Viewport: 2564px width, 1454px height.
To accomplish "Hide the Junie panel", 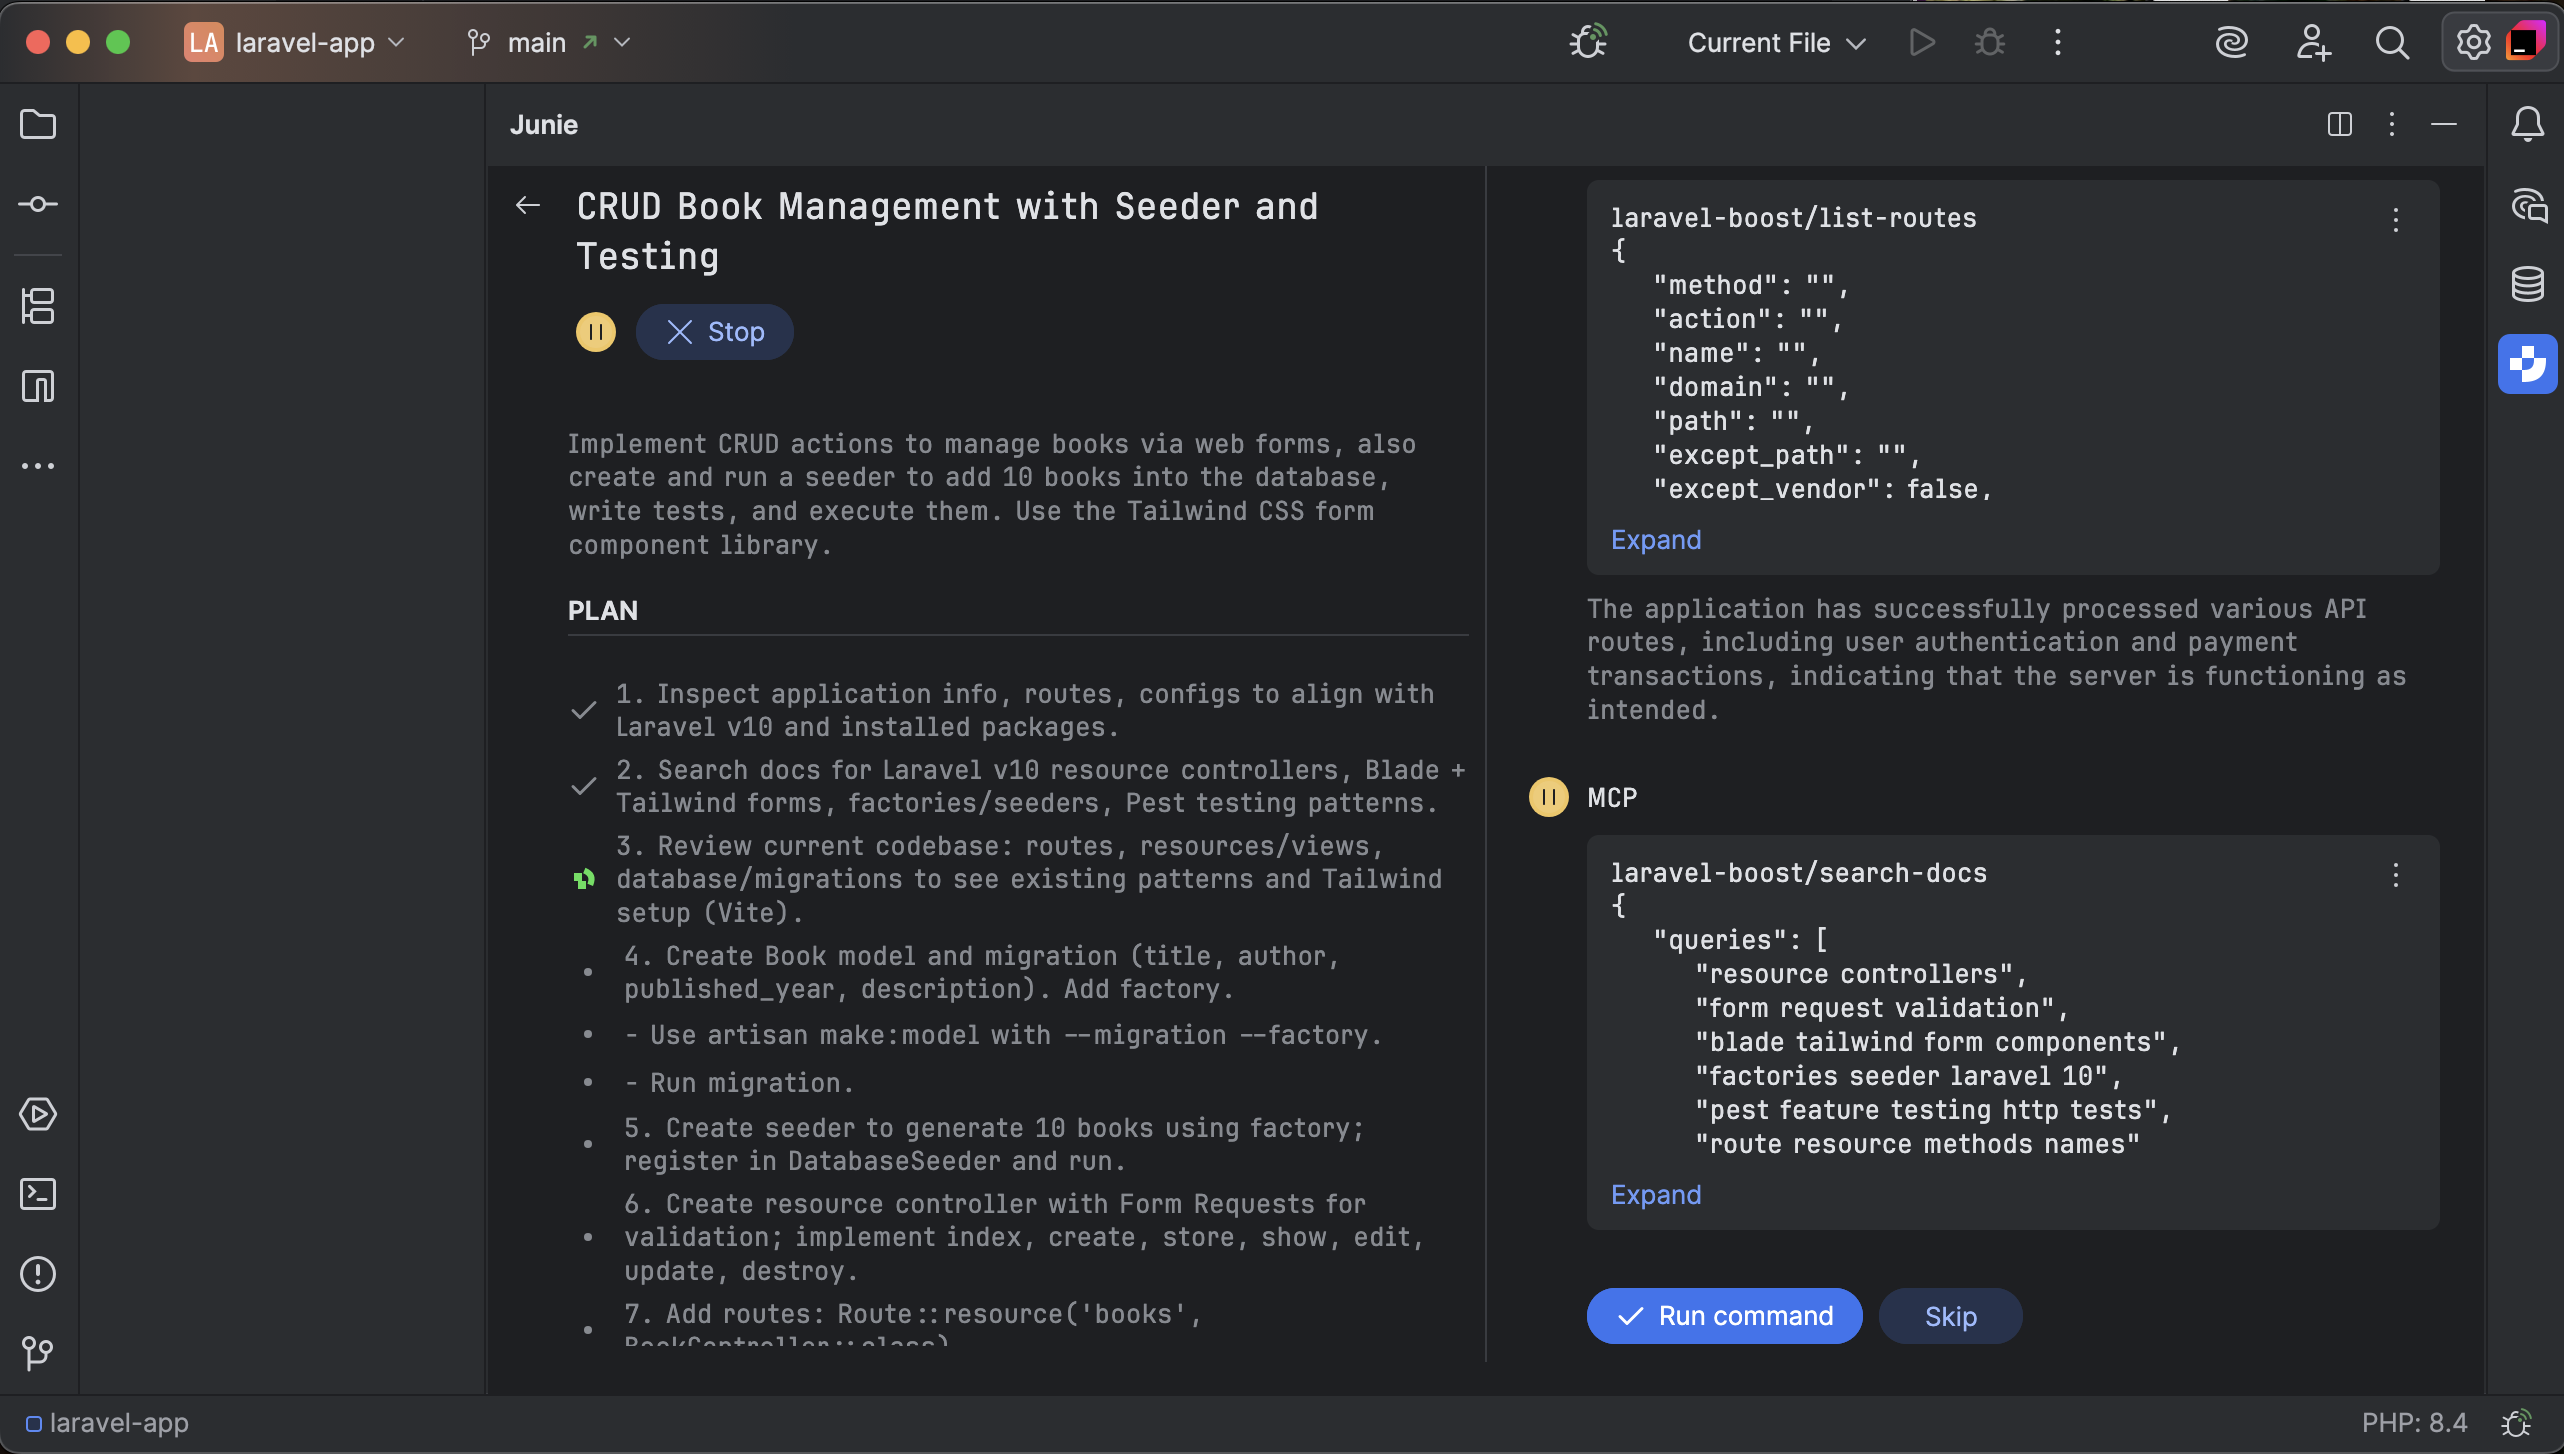I will (2443, 125).
